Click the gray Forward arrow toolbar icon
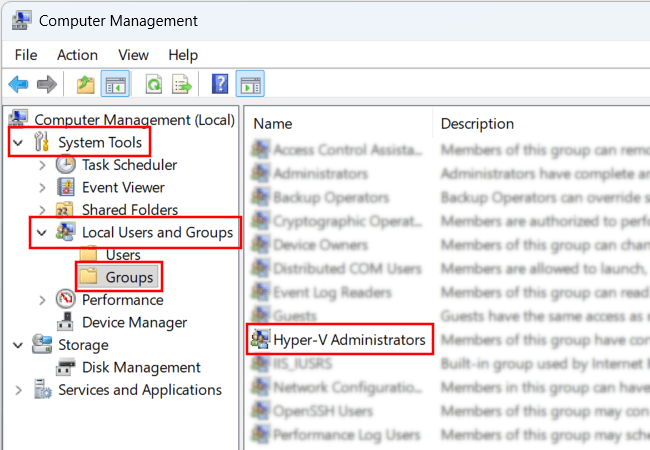 (46, 85)
